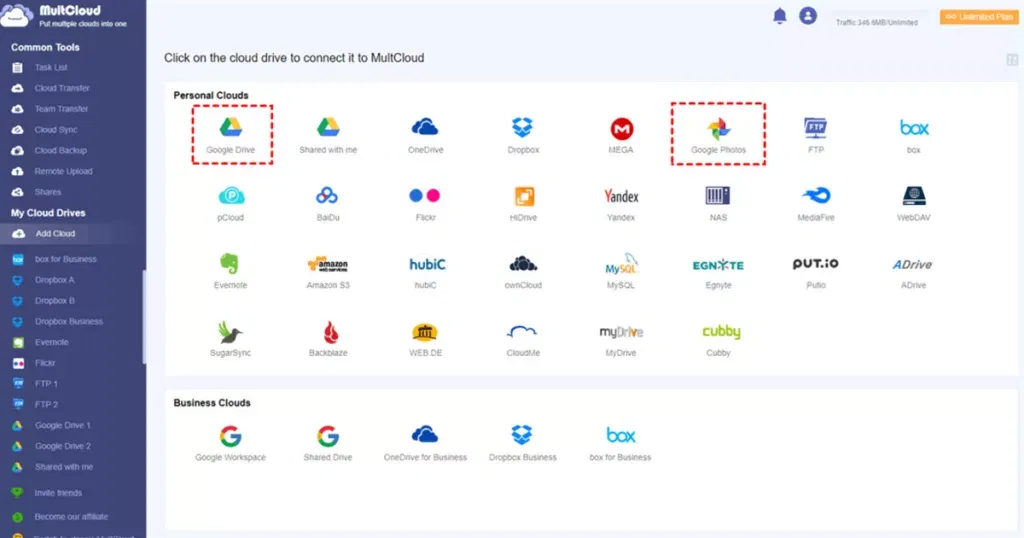Open Dropbox A drive
The image size is (1024, 538).
(55, 280)
